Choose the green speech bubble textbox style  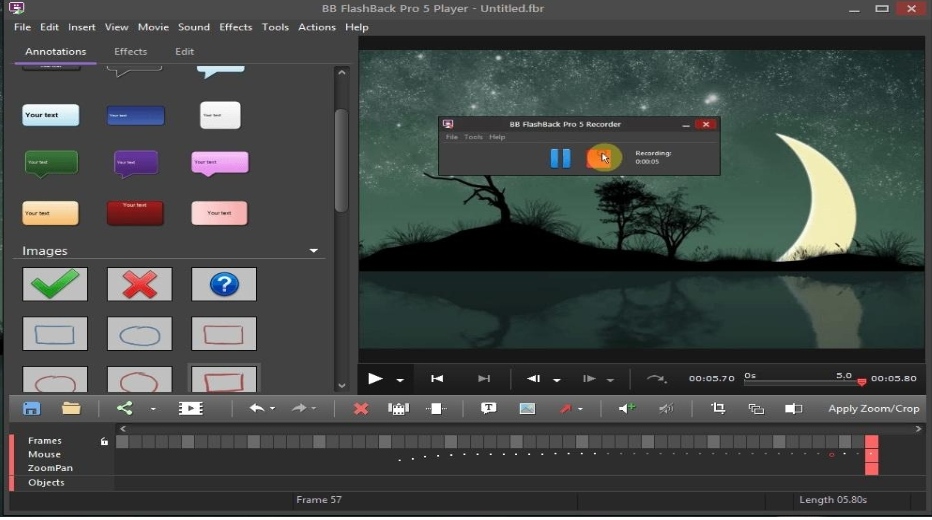[x=51, y=163]
